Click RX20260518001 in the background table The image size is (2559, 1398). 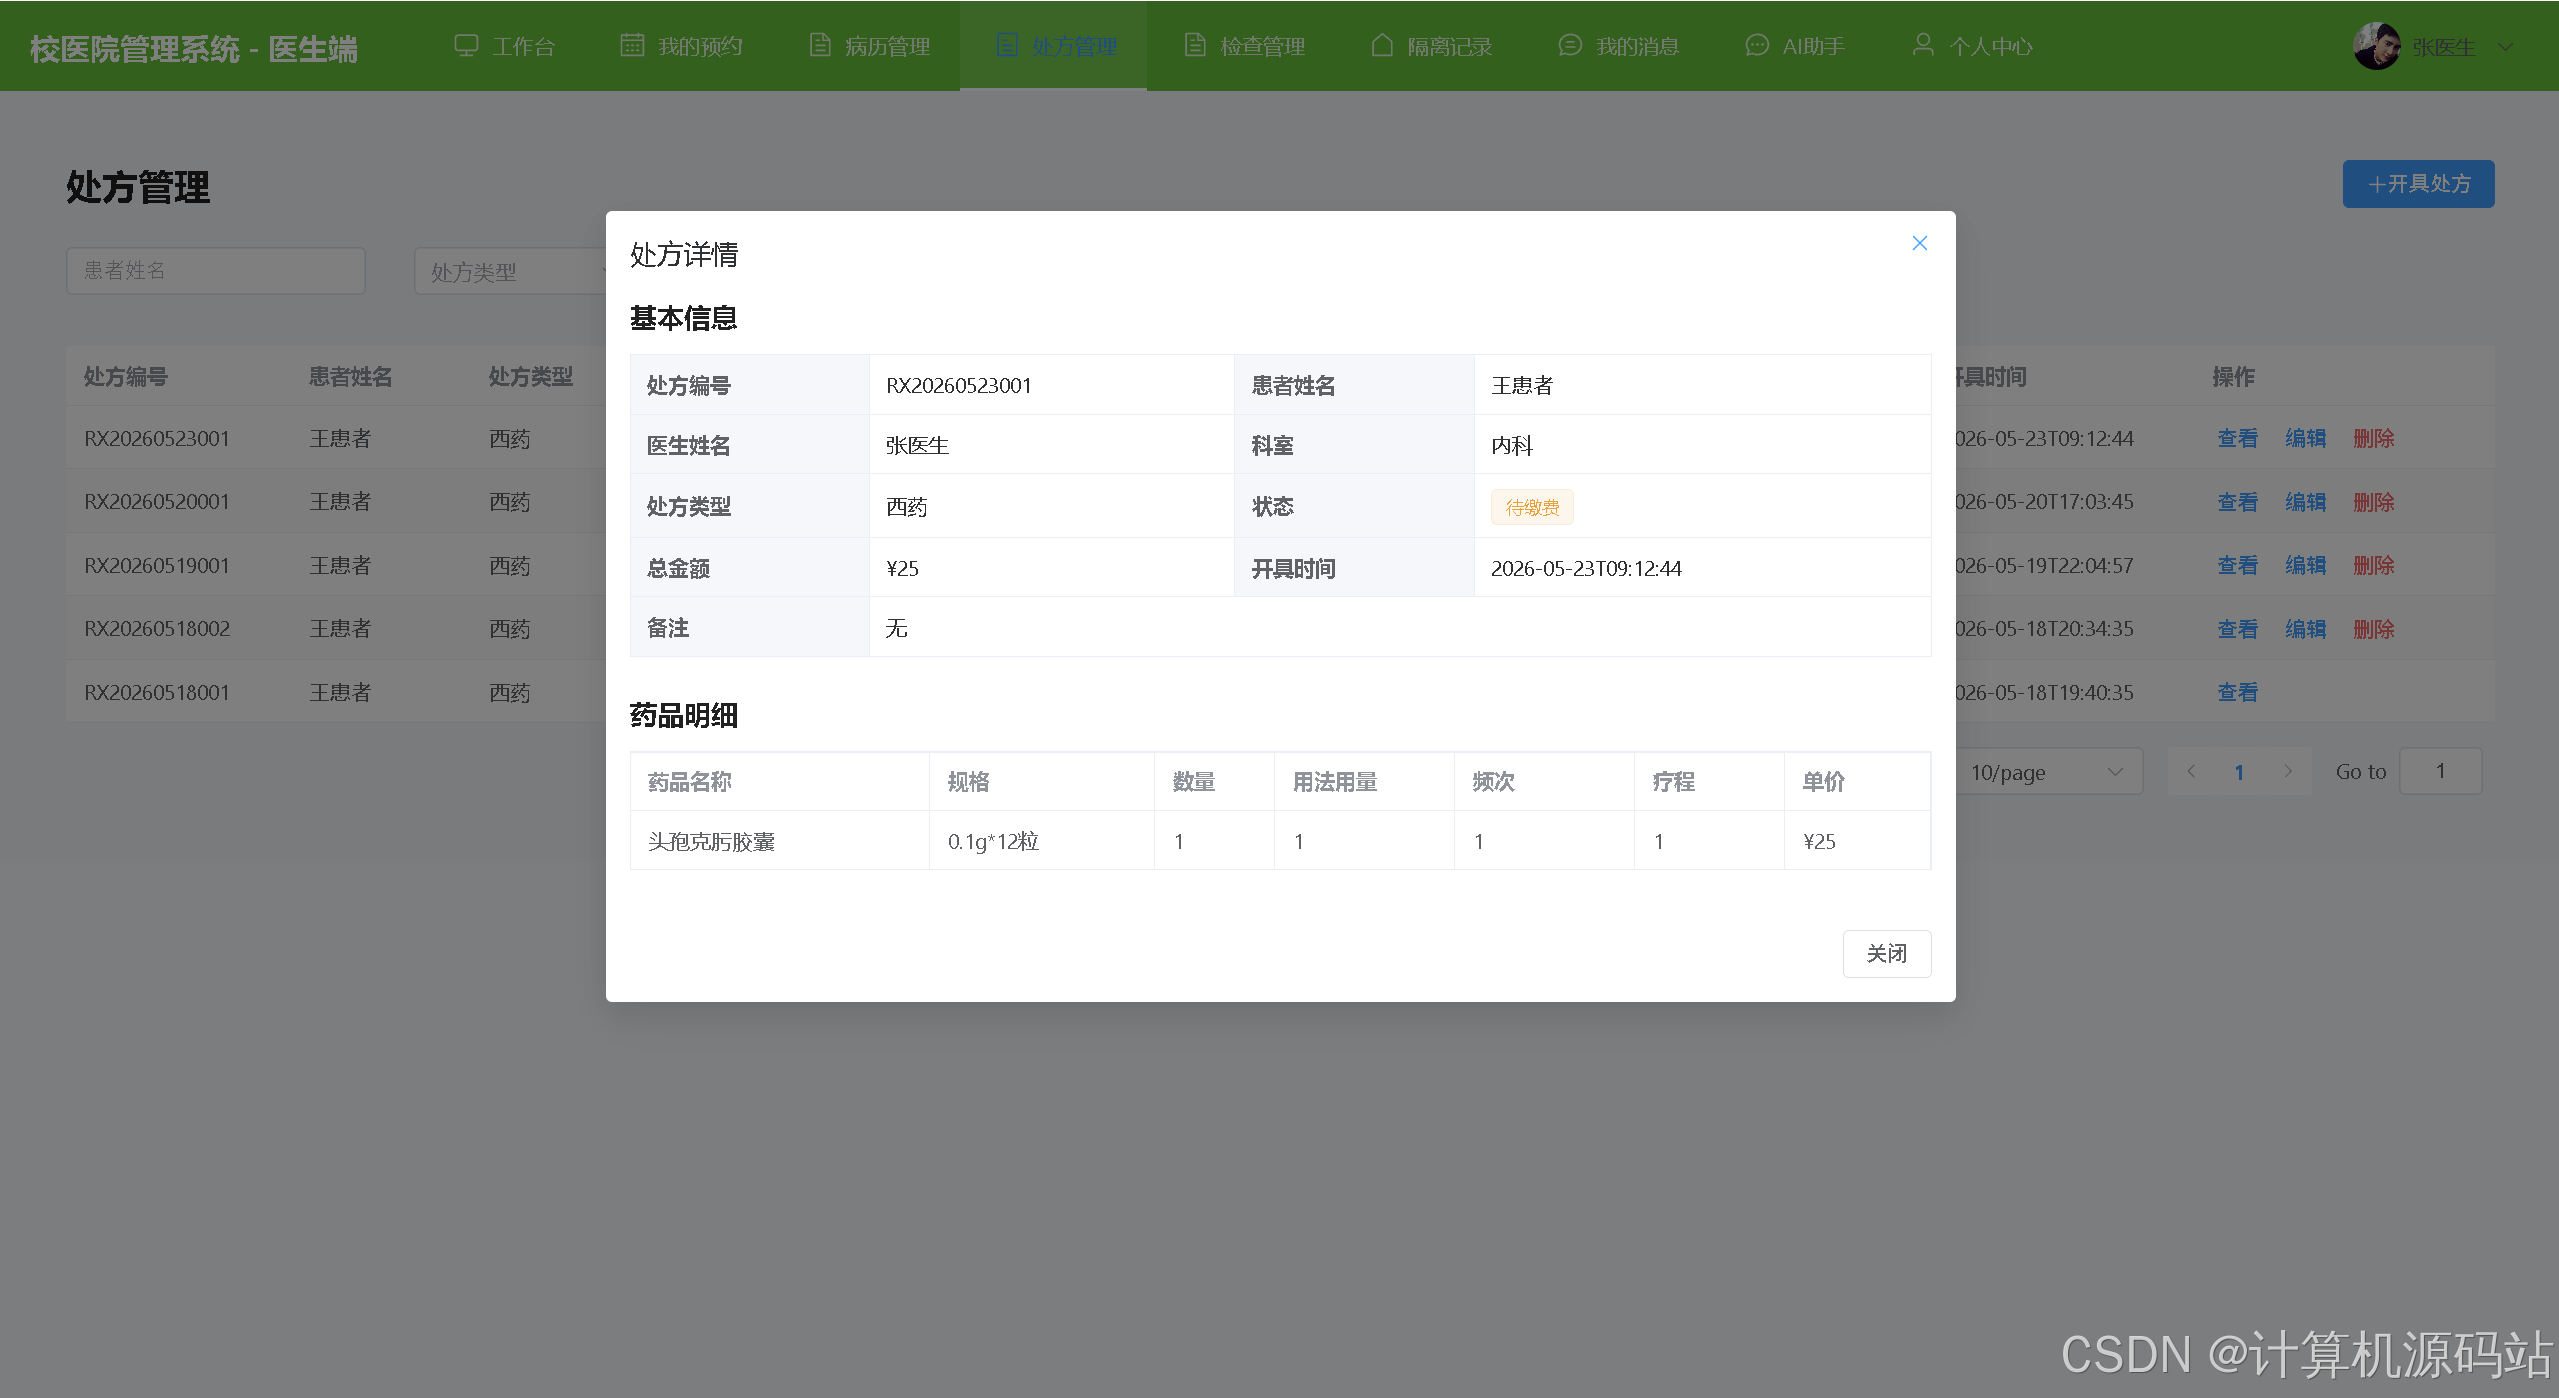(x=157, y=692)
